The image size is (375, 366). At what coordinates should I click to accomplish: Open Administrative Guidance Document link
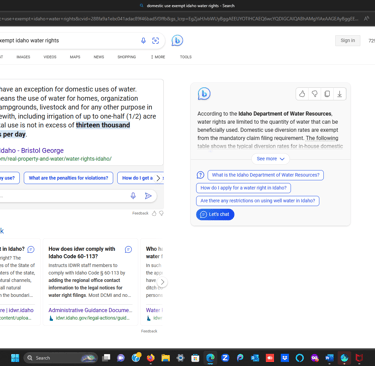(90, 310)
